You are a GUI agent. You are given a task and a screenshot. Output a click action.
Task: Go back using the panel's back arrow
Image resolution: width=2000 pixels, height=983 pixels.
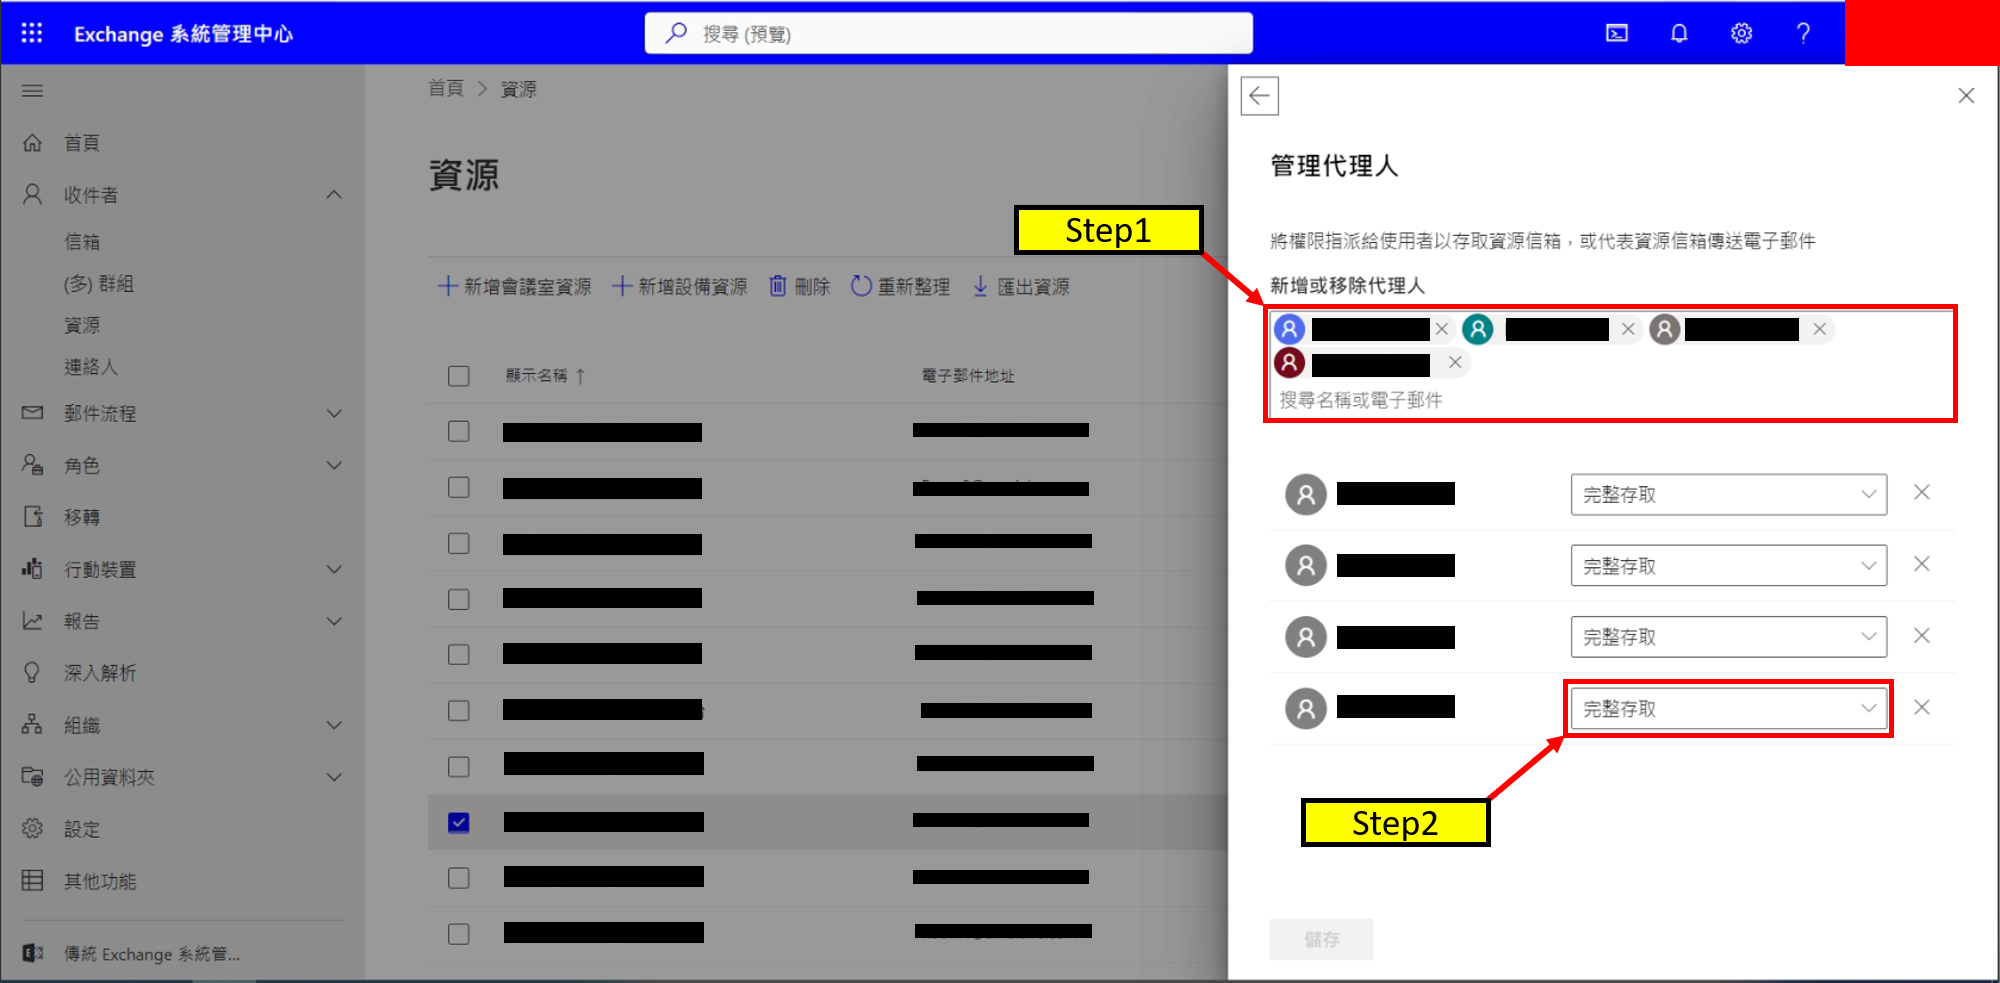coord(1259,96)
